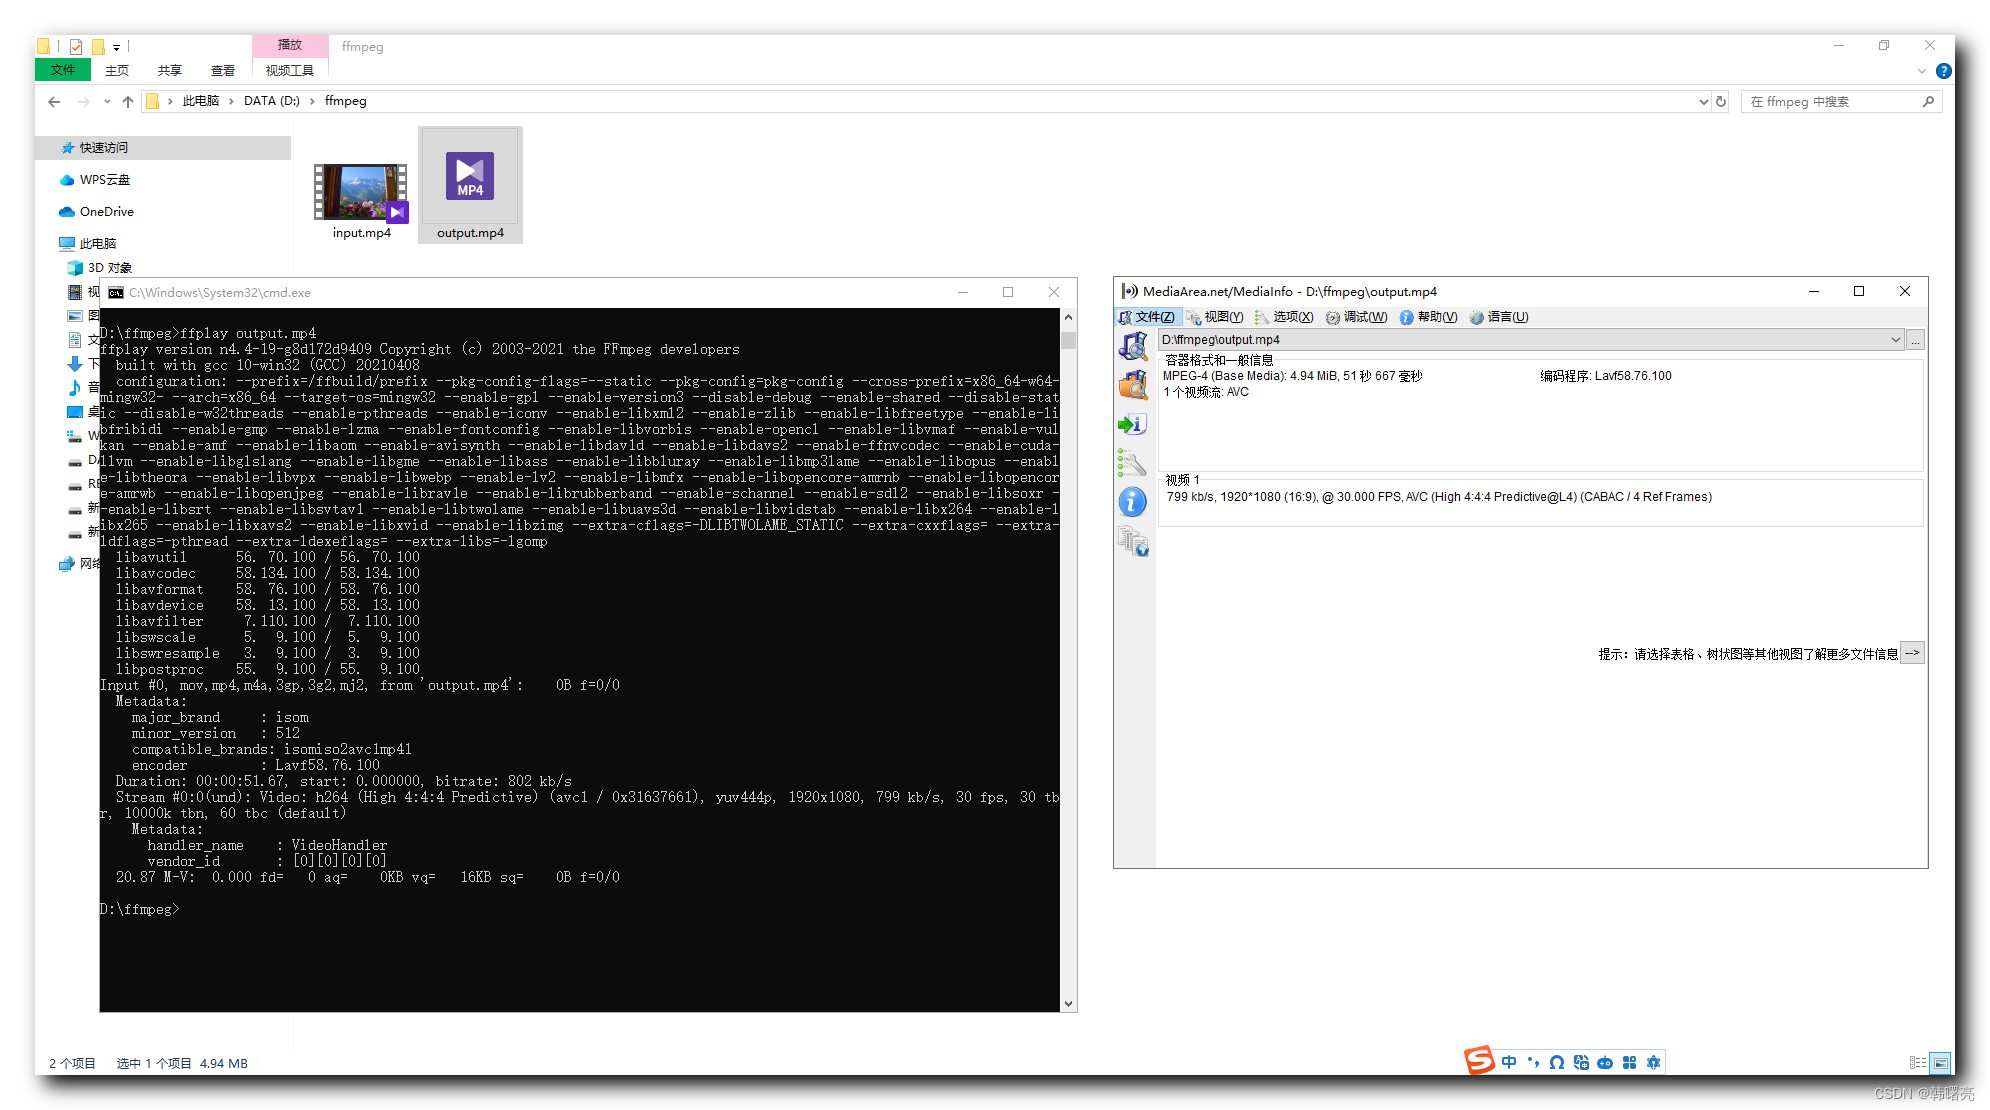
Task: Click Explorer Forward navigation arrow
Action: coord(83,101)
